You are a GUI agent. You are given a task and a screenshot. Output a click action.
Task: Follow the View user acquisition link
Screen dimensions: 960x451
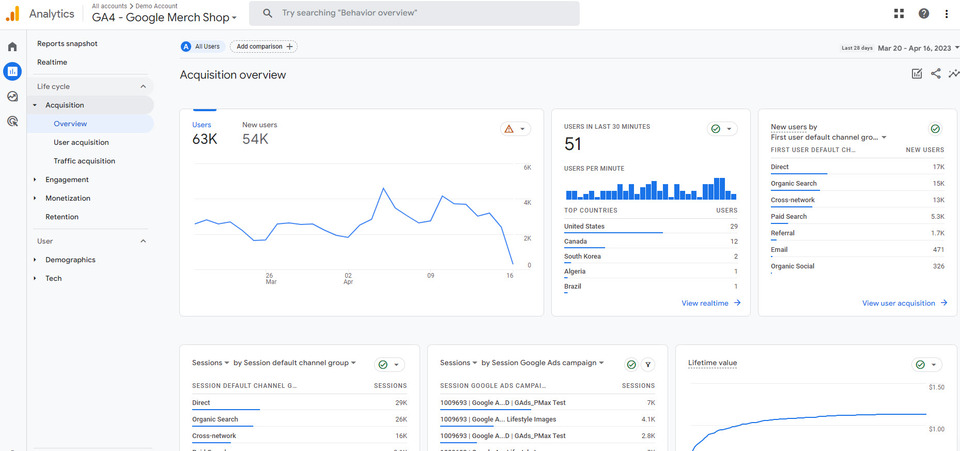click(x=904, y=303)
